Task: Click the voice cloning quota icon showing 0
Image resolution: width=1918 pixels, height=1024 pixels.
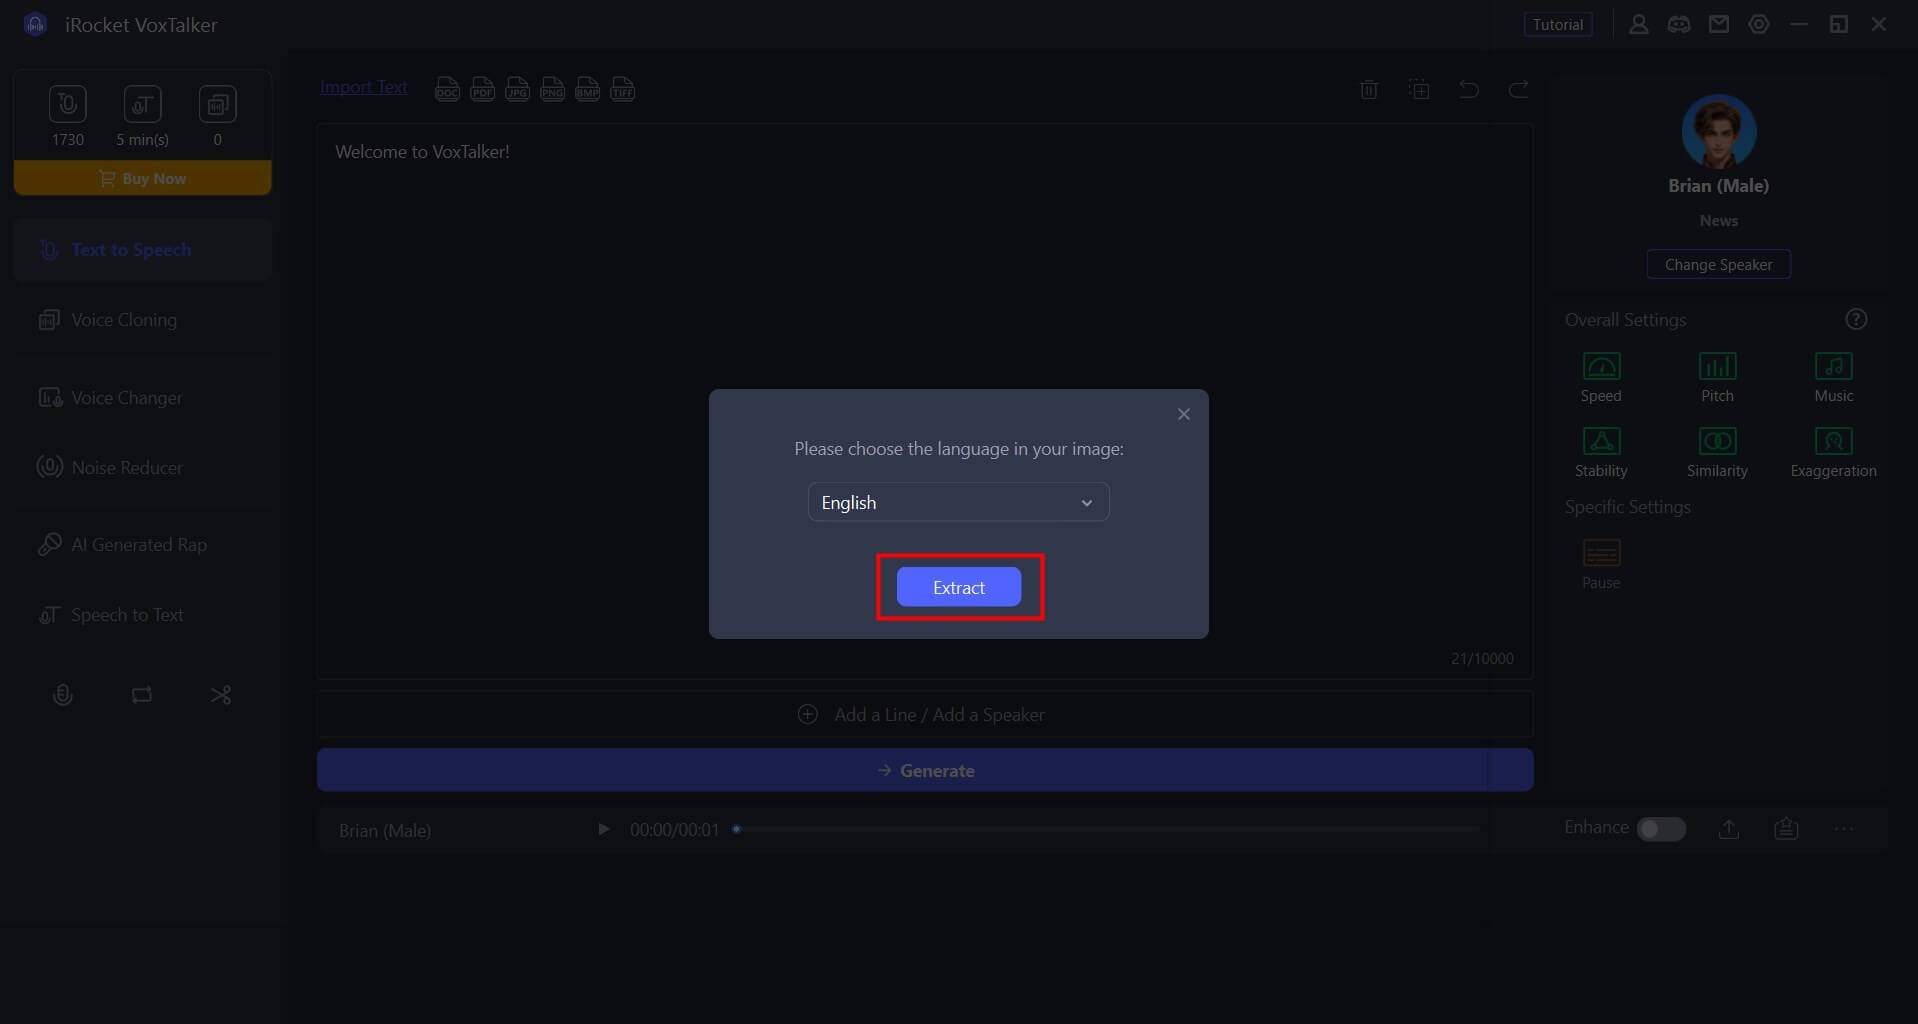Action: click(217, 104)
